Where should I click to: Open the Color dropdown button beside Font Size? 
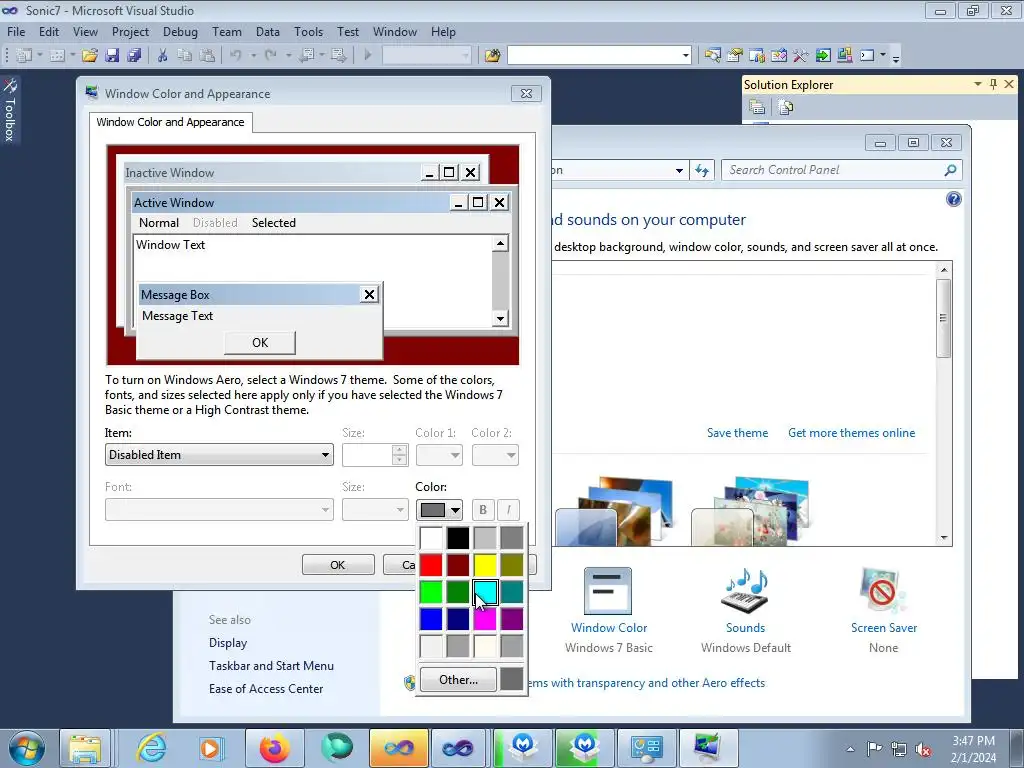click(x=440, y=510)
